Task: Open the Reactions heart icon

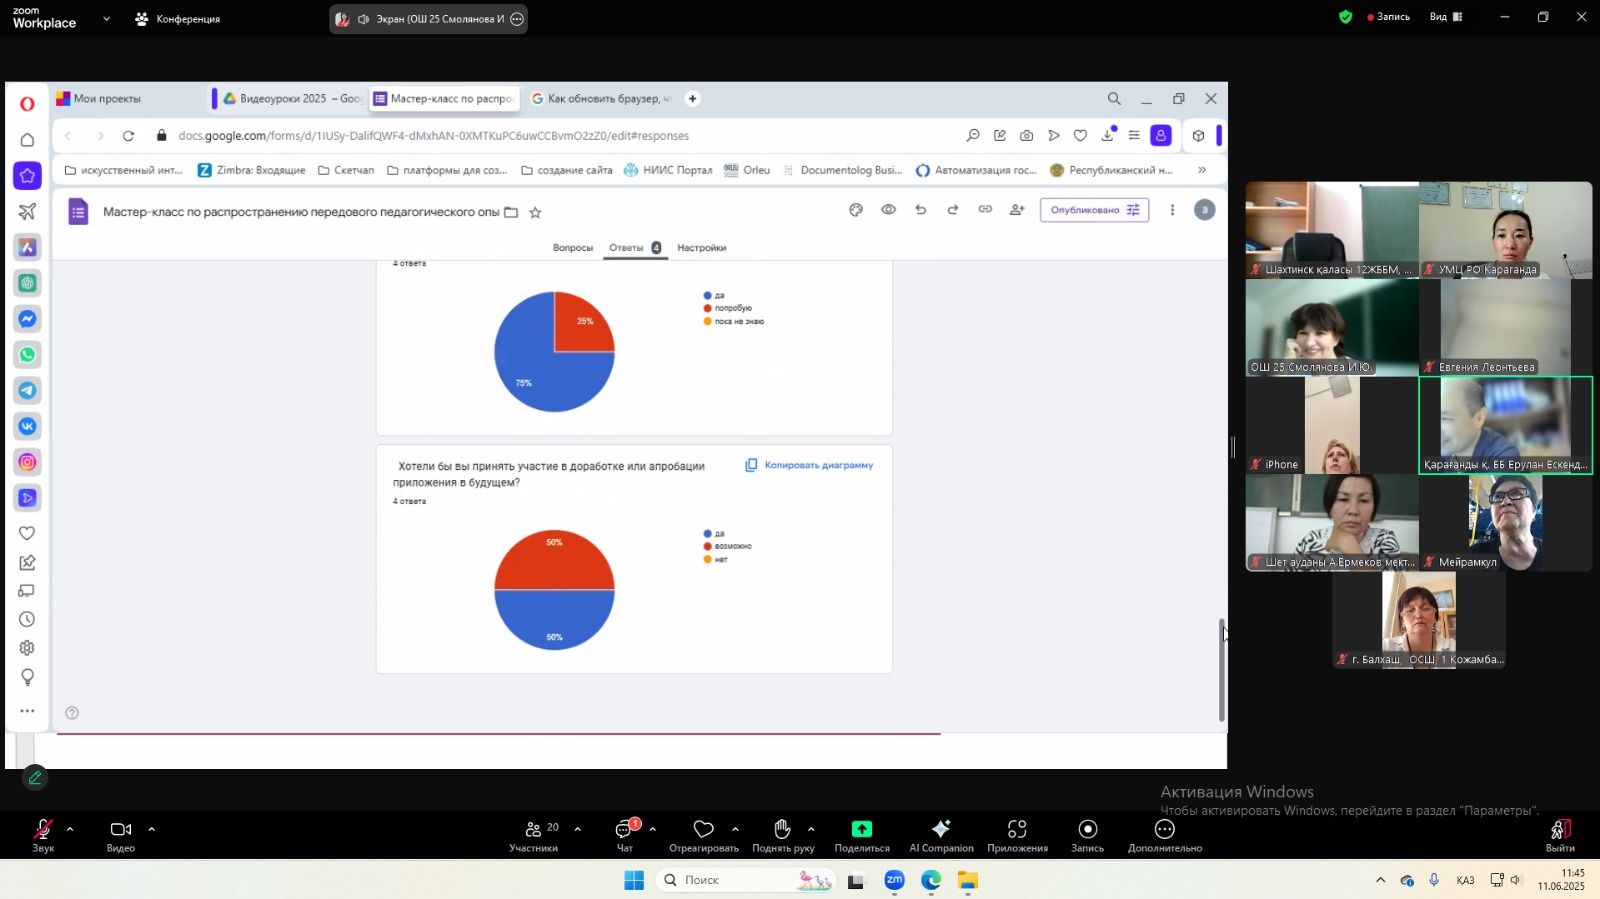Action: [703, 834]
